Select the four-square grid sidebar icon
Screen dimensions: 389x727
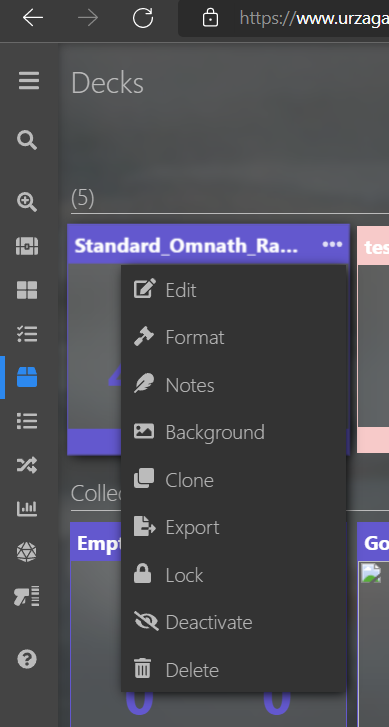[x=27, y=290]
